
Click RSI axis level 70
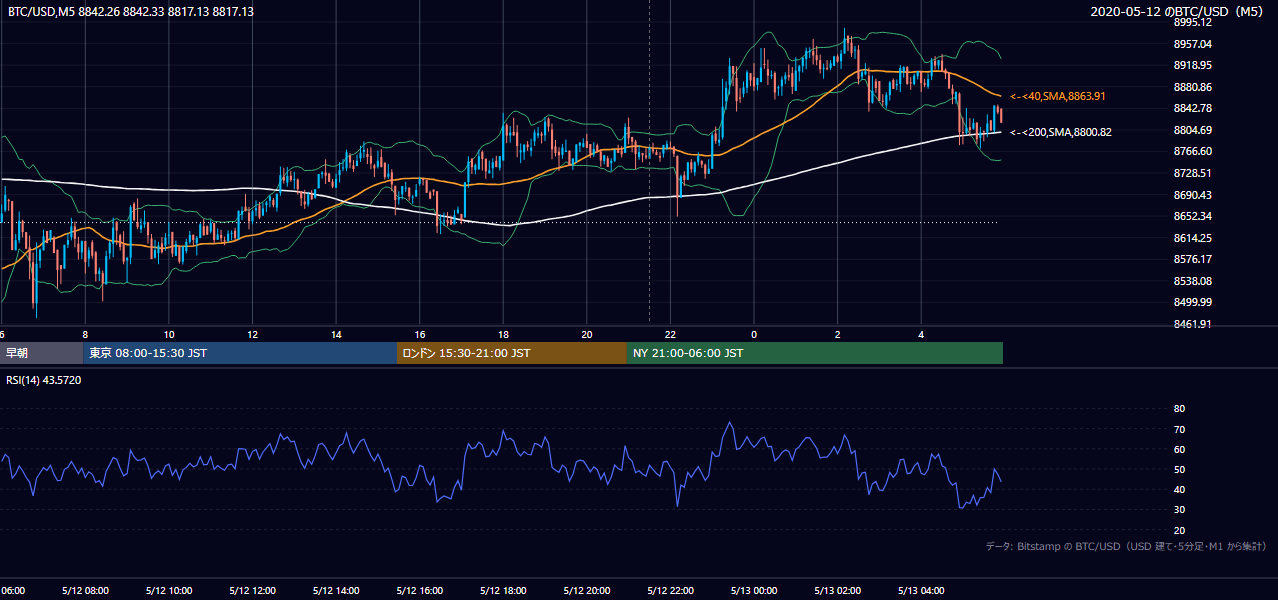tap(1179, 429)
